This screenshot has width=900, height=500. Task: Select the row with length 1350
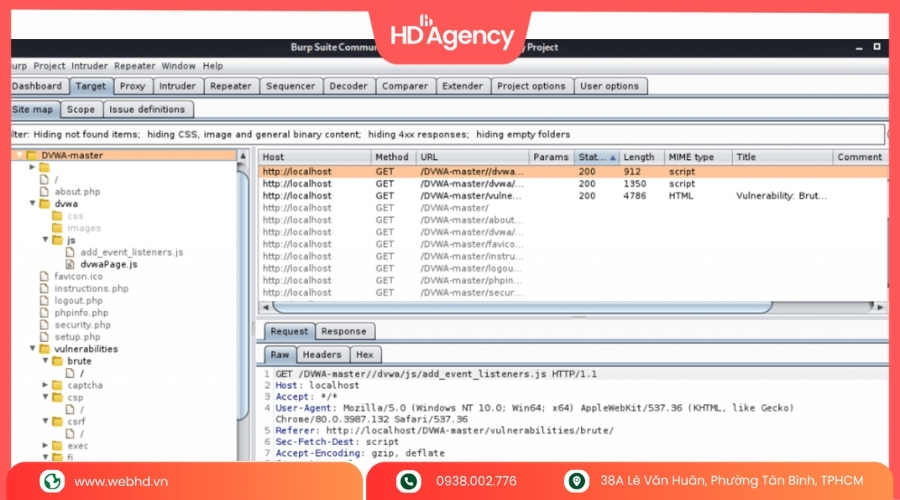pos(573,184)
